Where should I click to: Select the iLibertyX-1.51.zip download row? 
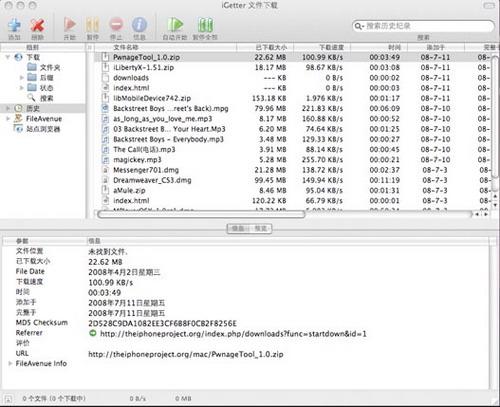[x=293, y=68]
